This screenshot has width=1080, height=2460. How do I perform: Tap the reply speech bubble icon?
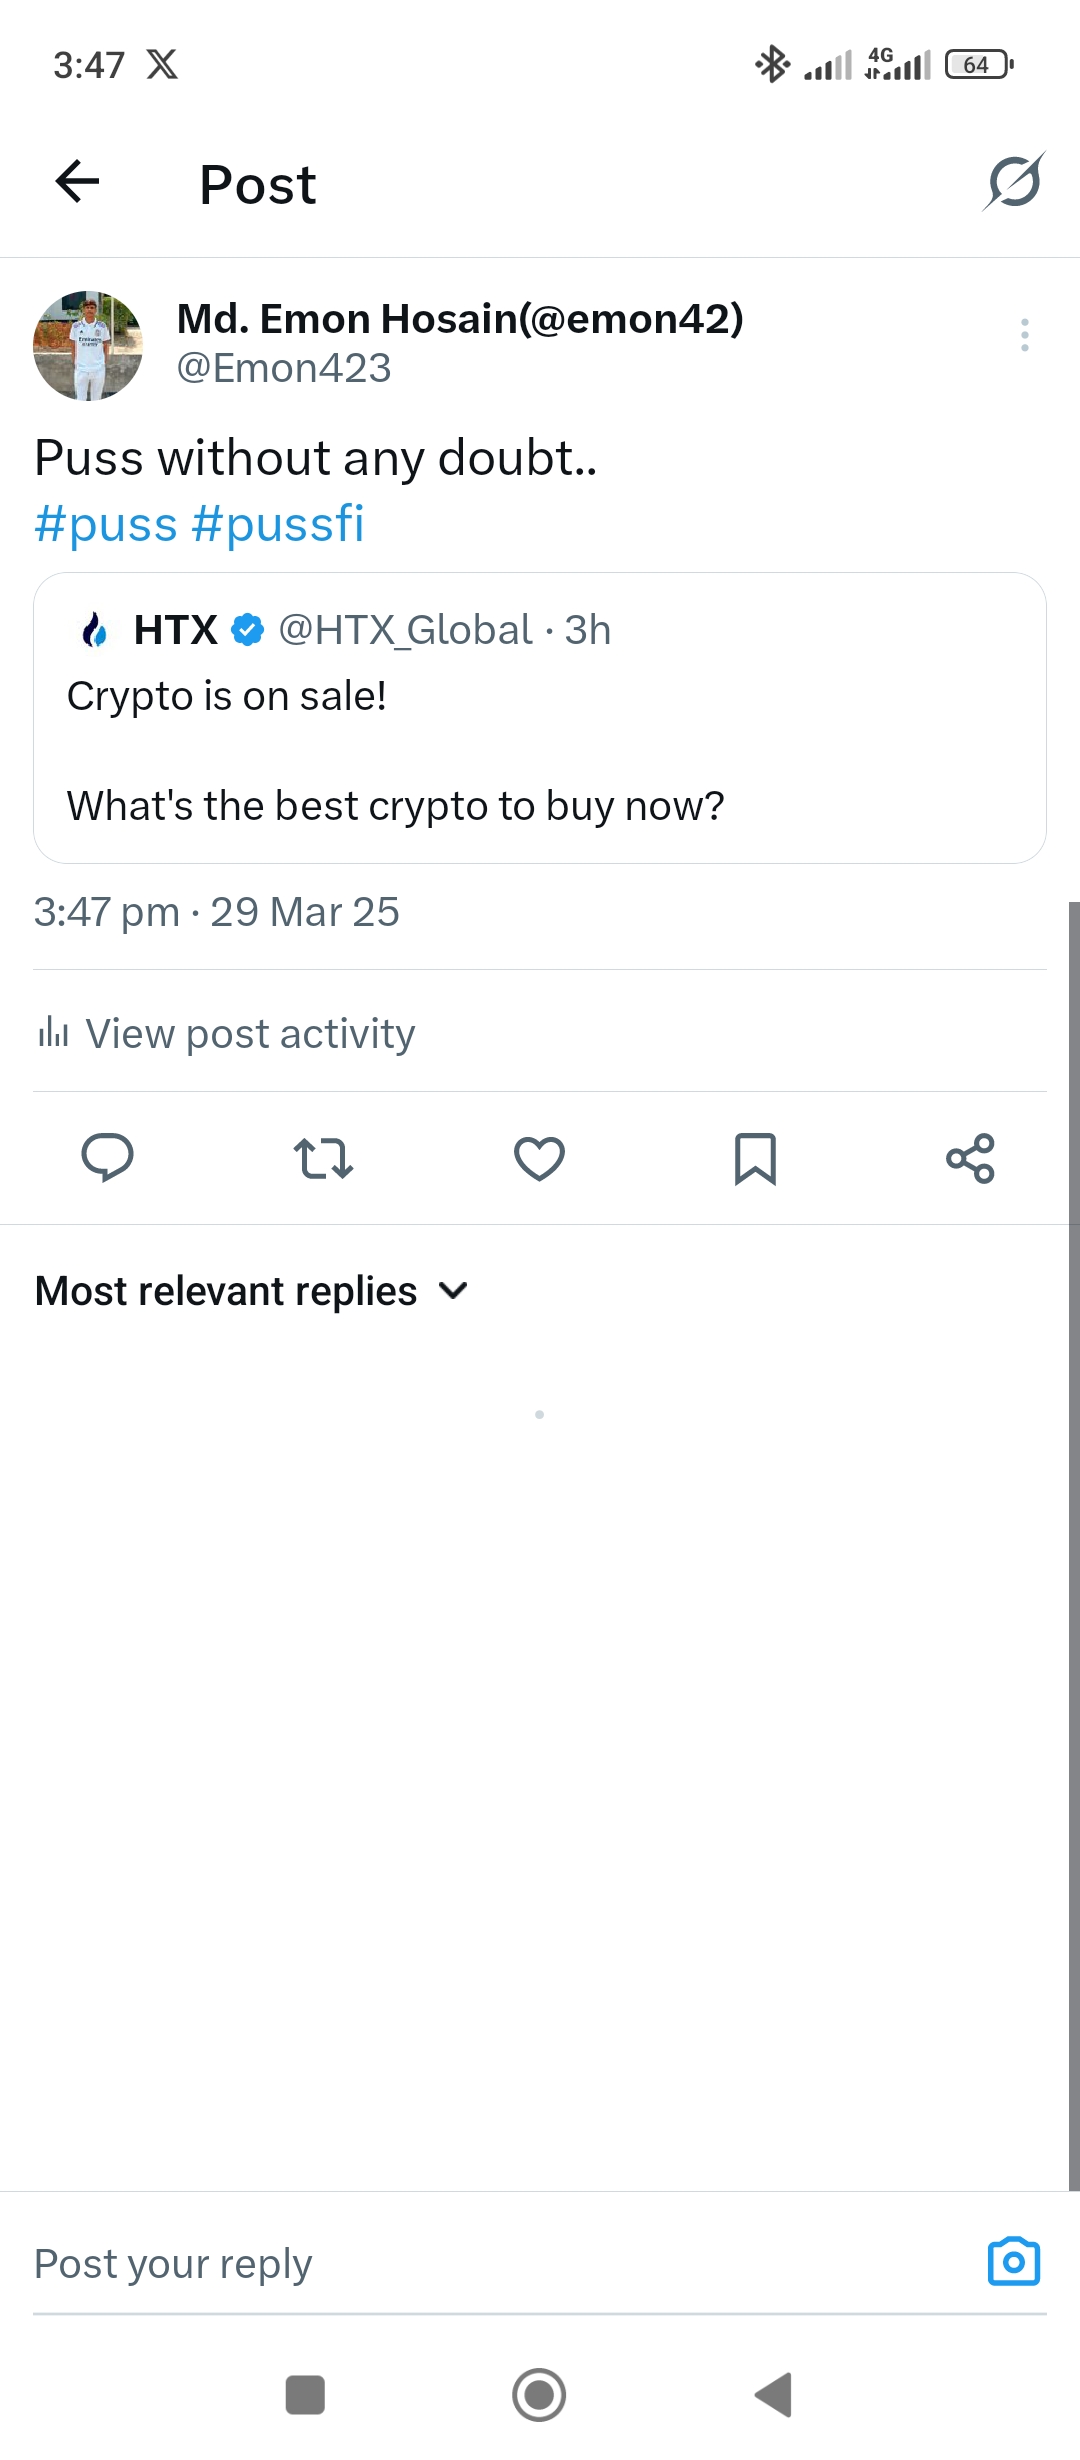[107, 1158]
